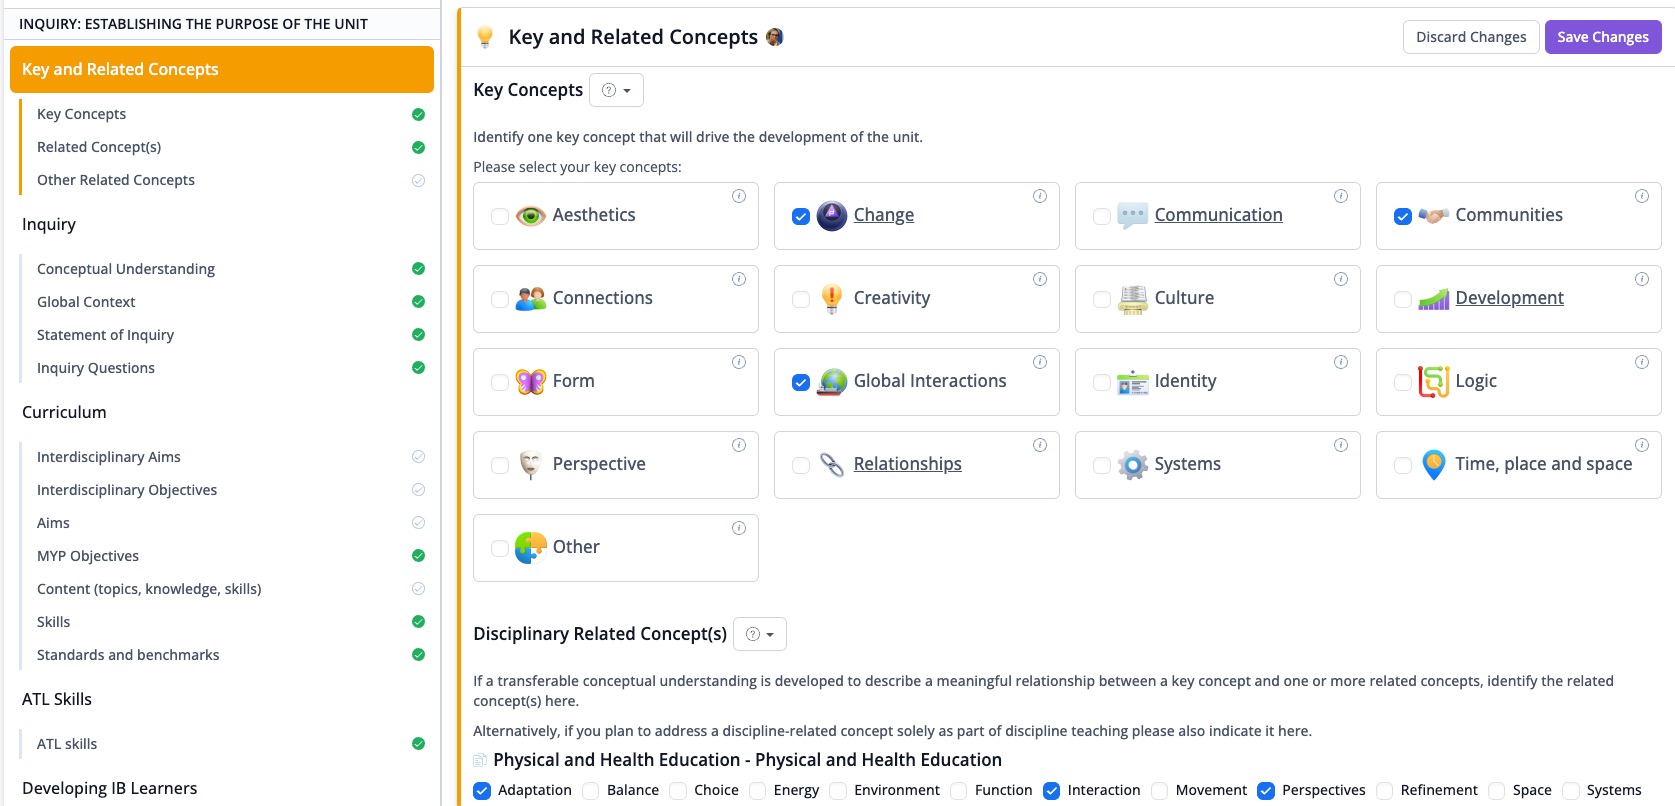The image size is (1675, 806).
Task: Open the Key Concepts help dropdown
Action: tap(616, 90)
